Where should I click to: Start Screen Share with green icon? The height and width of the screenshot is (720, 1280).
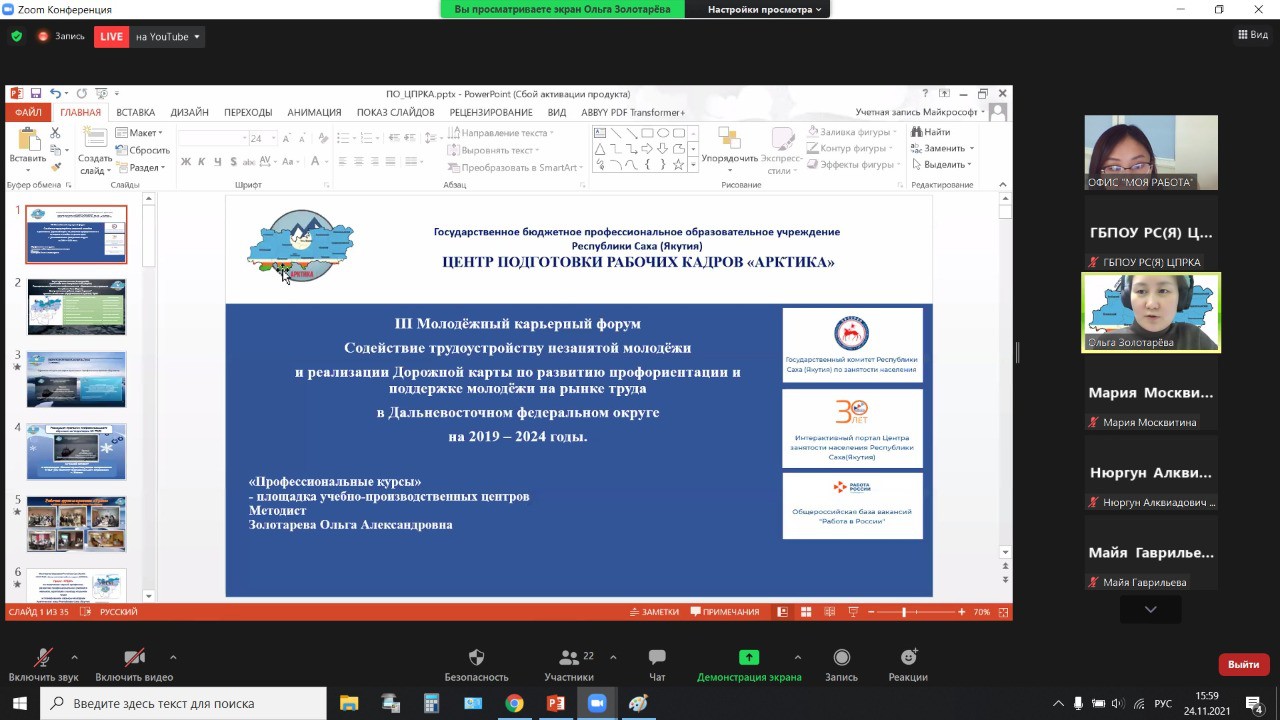(x=749, y=665)
